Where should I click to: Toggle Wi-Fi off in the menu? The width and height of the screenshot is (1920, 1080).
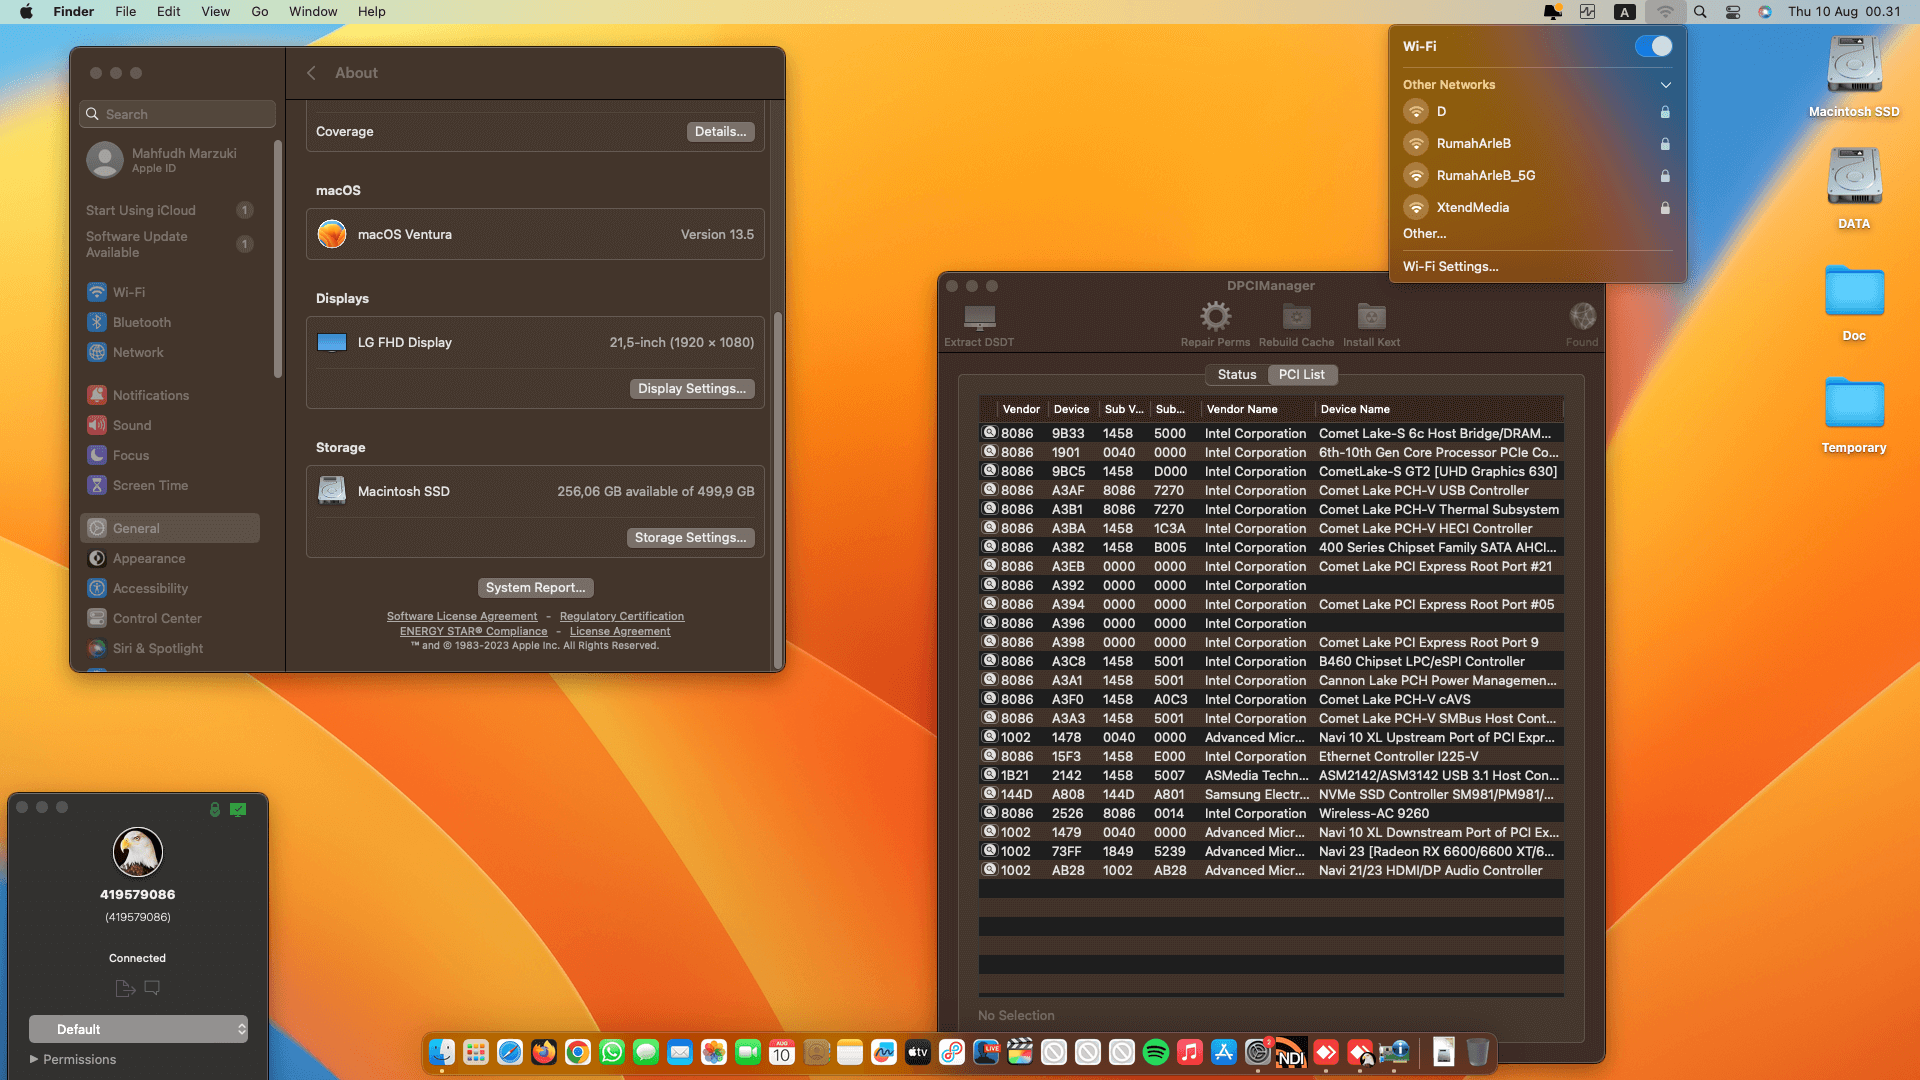(x=1652, y=46)
